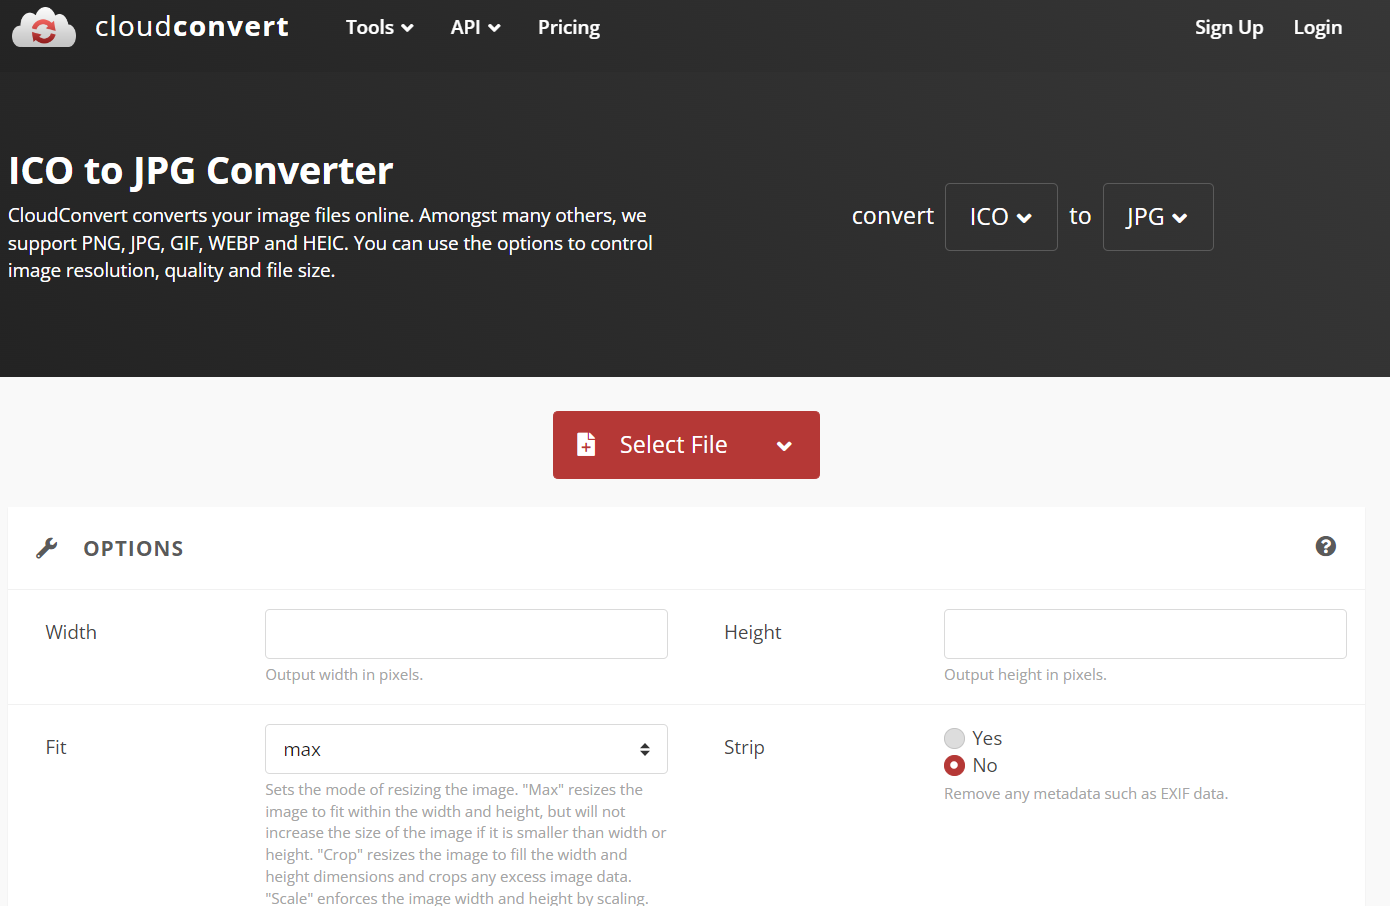Image resolution: width=1390 pixels, height=906 pixels.
Task: Focus the Width input field
Action: pyautogui.click(x=466, y=634)
